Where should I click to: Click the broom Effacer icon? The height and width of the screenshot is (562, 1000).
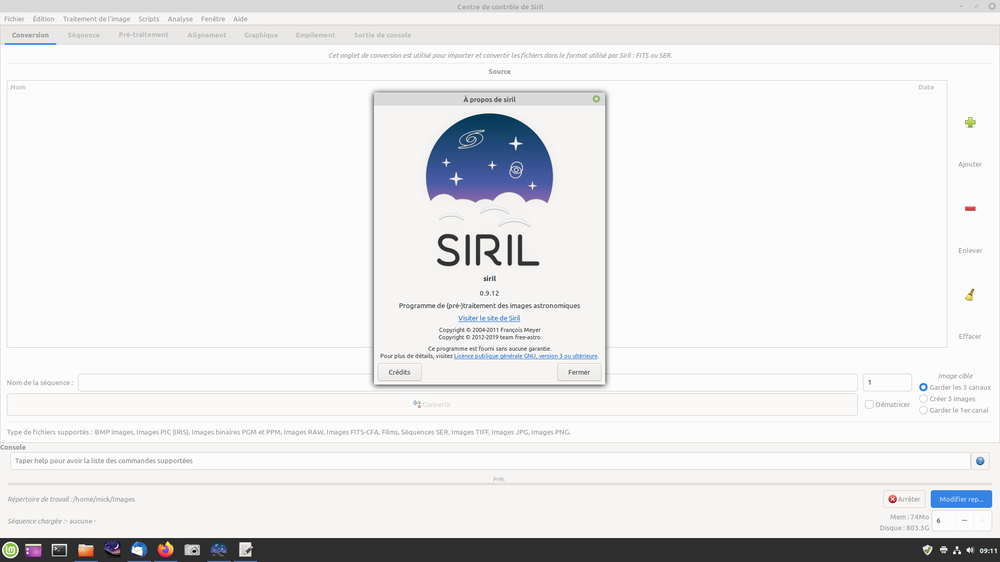tap(969, 295)
